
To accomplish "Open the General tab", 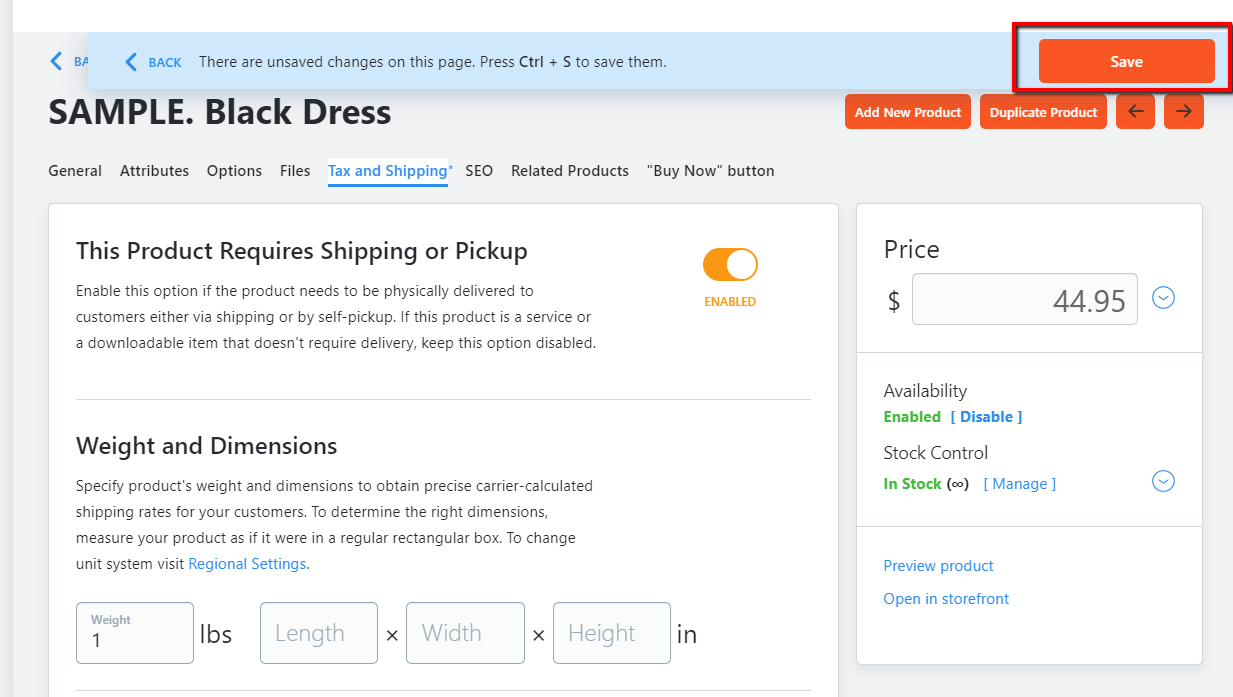I will tap(75, 171).
